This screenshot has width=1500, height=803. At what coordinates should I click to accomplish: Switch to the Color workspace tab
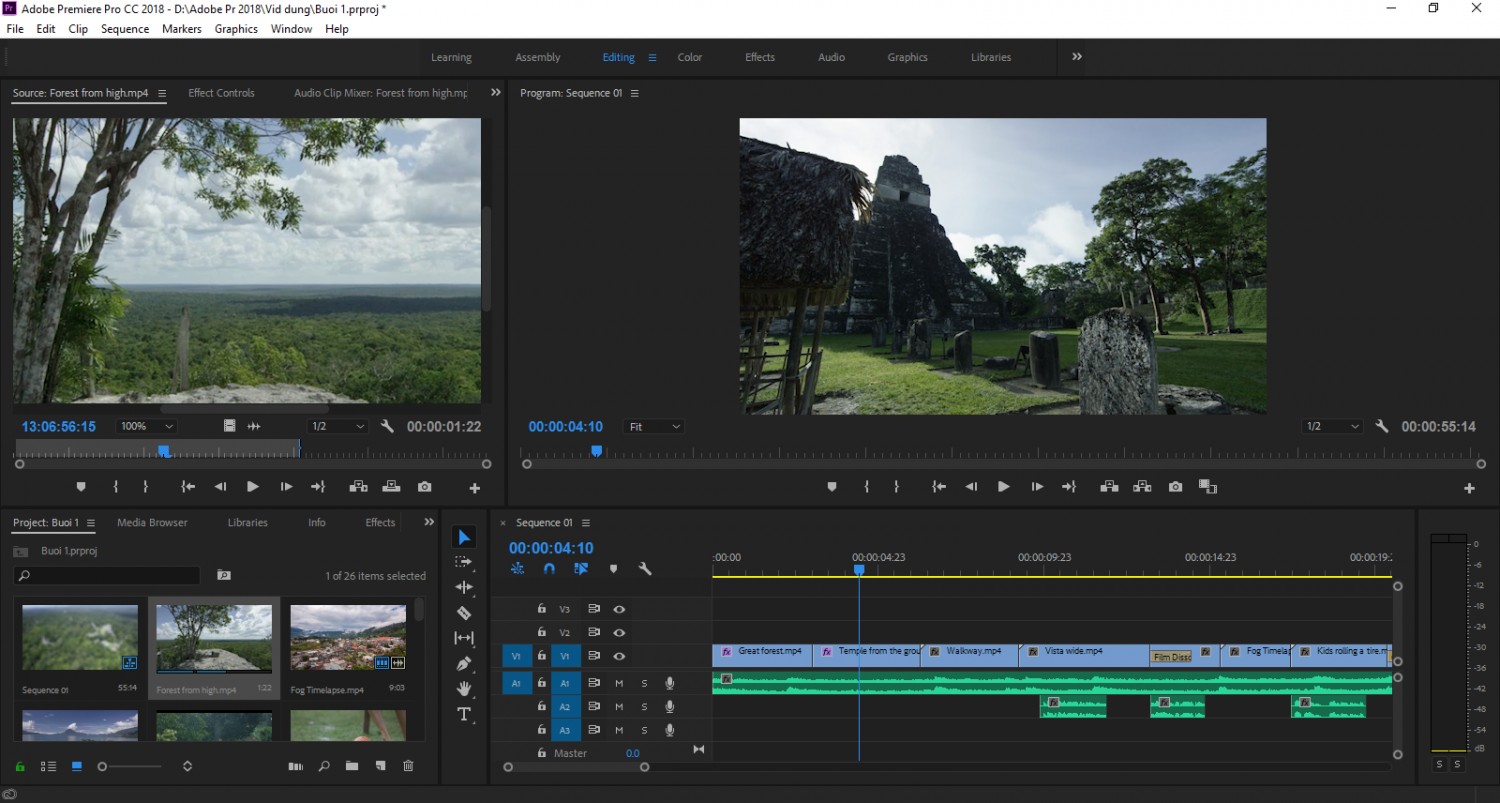pos(690,57)
